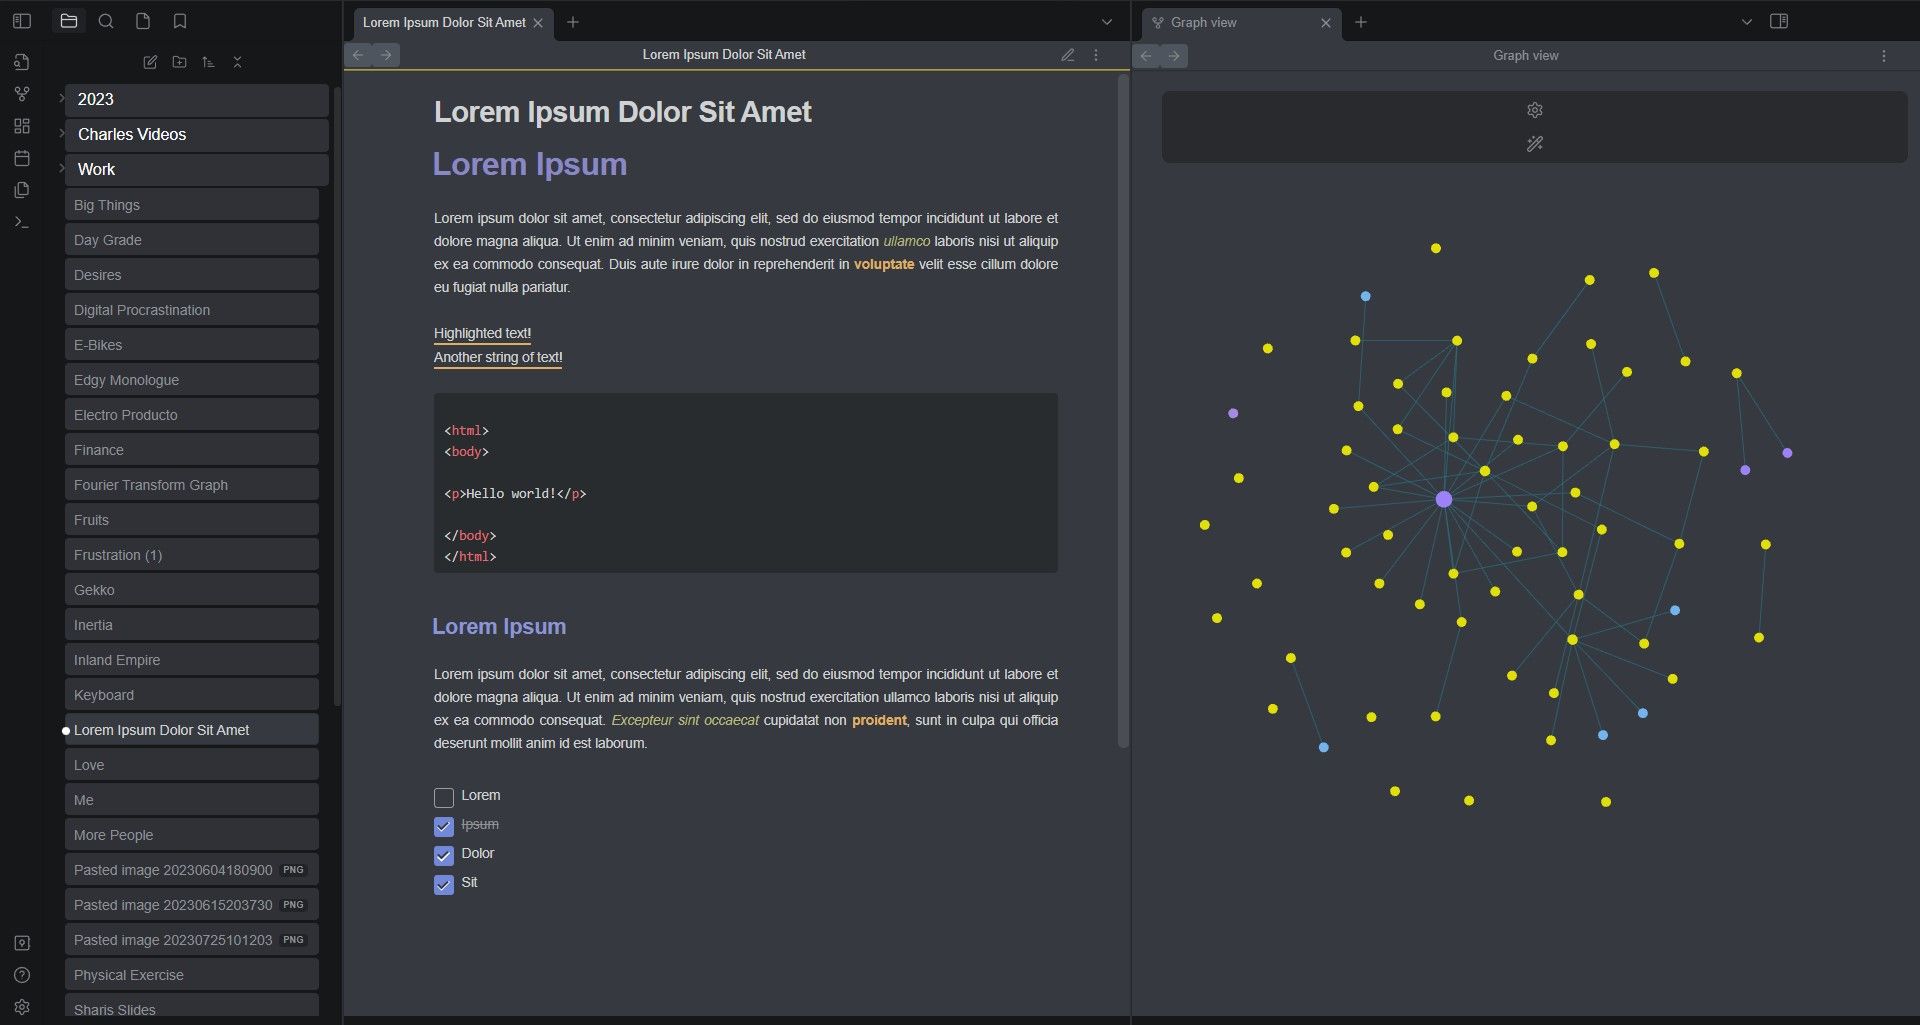Open the bookmarks panel icon

pyautogui.click(x=180, y=21)
